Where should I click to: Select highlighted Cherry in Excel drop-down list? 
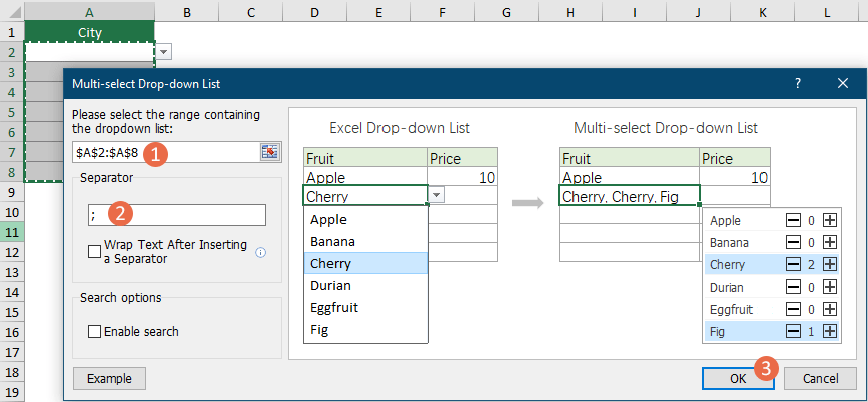click(x=366, y=263)
